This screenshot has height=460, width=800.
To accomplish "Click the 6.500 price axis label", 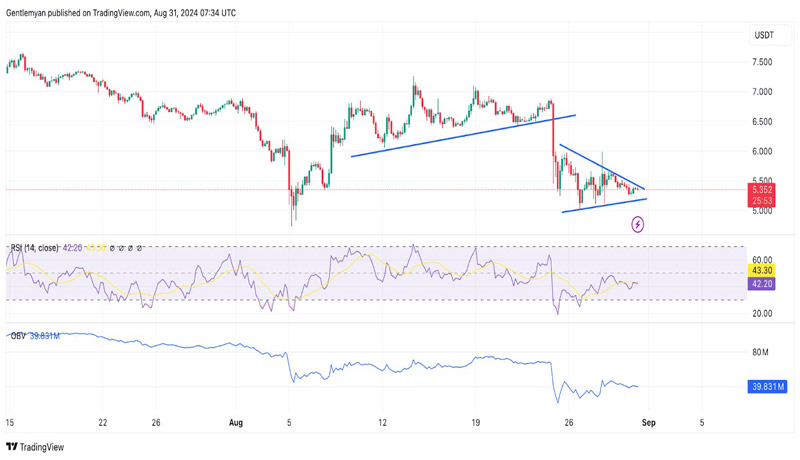I will coord(762,121).
